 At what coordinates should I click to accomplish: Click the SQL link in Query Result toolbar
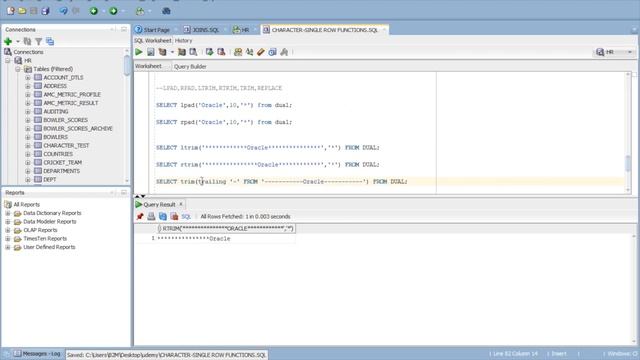click(186, 216)
